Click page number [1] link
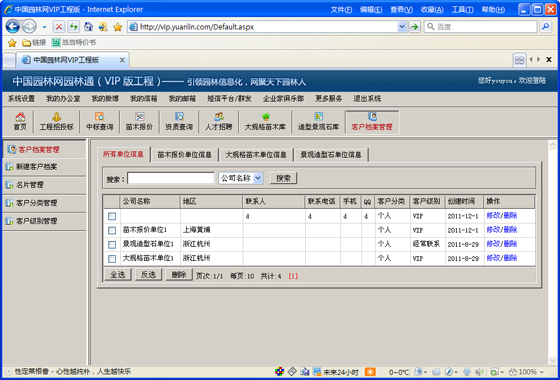This screenshot has width=560, height=380. 293,276
